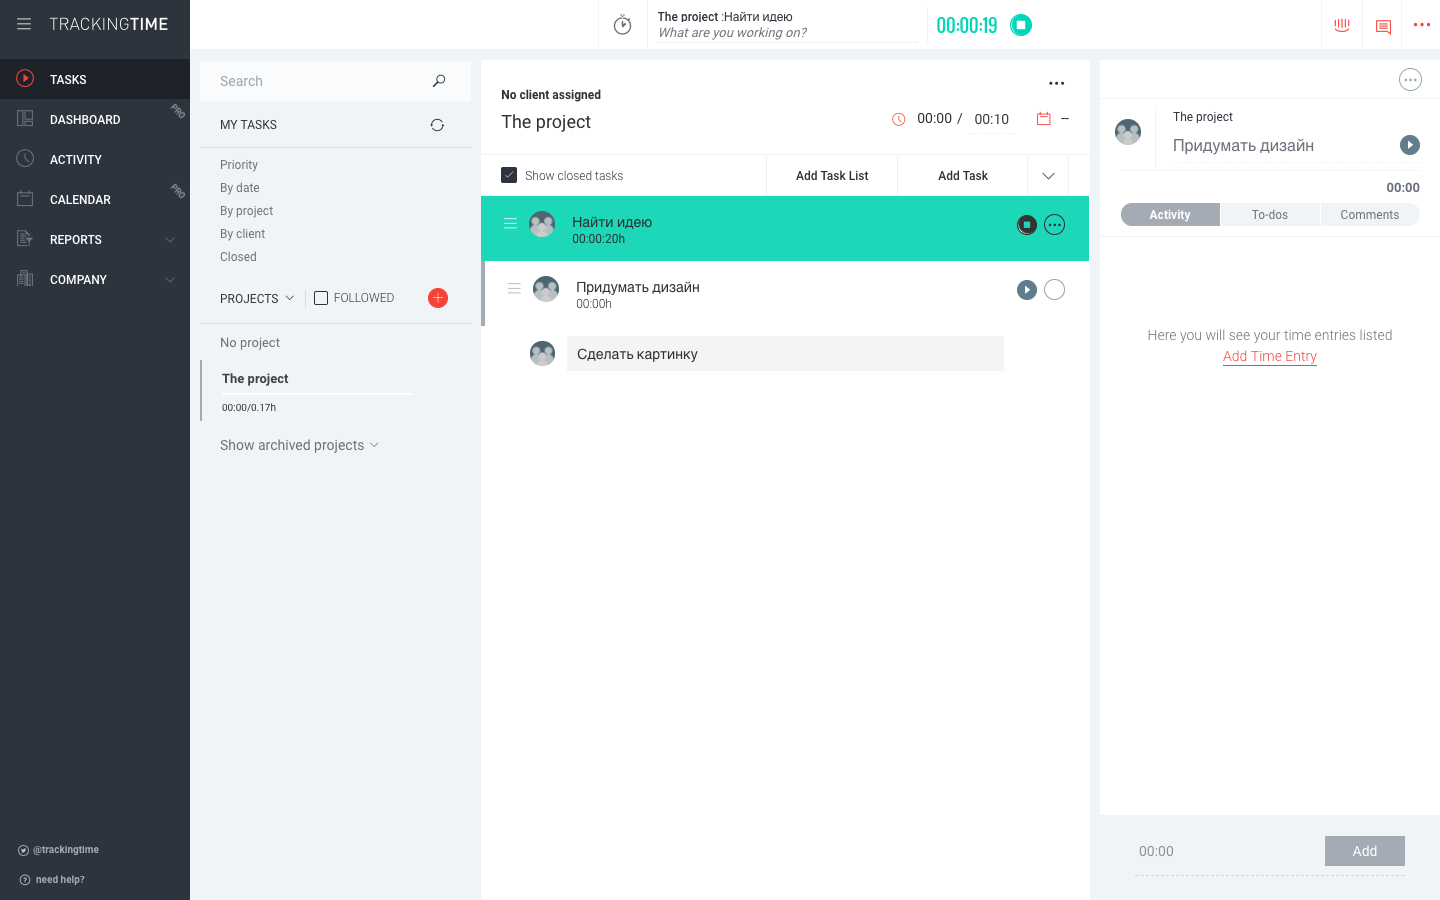Click the search magnifier icon
Viewport: 1440px width, 900px height.
click(439, 81)
